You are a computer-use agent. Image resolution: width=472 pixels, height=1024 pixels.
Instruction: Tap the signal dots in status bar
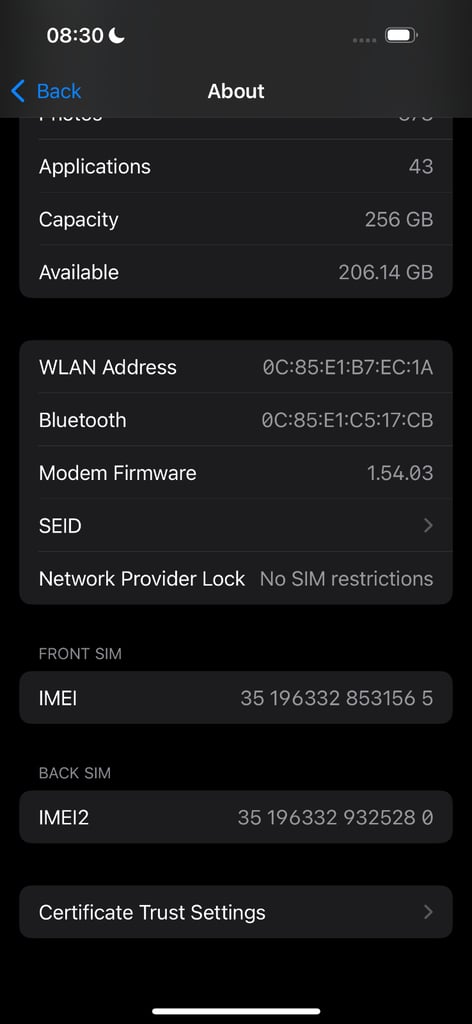pyautogui.click(x=364, y=40)
